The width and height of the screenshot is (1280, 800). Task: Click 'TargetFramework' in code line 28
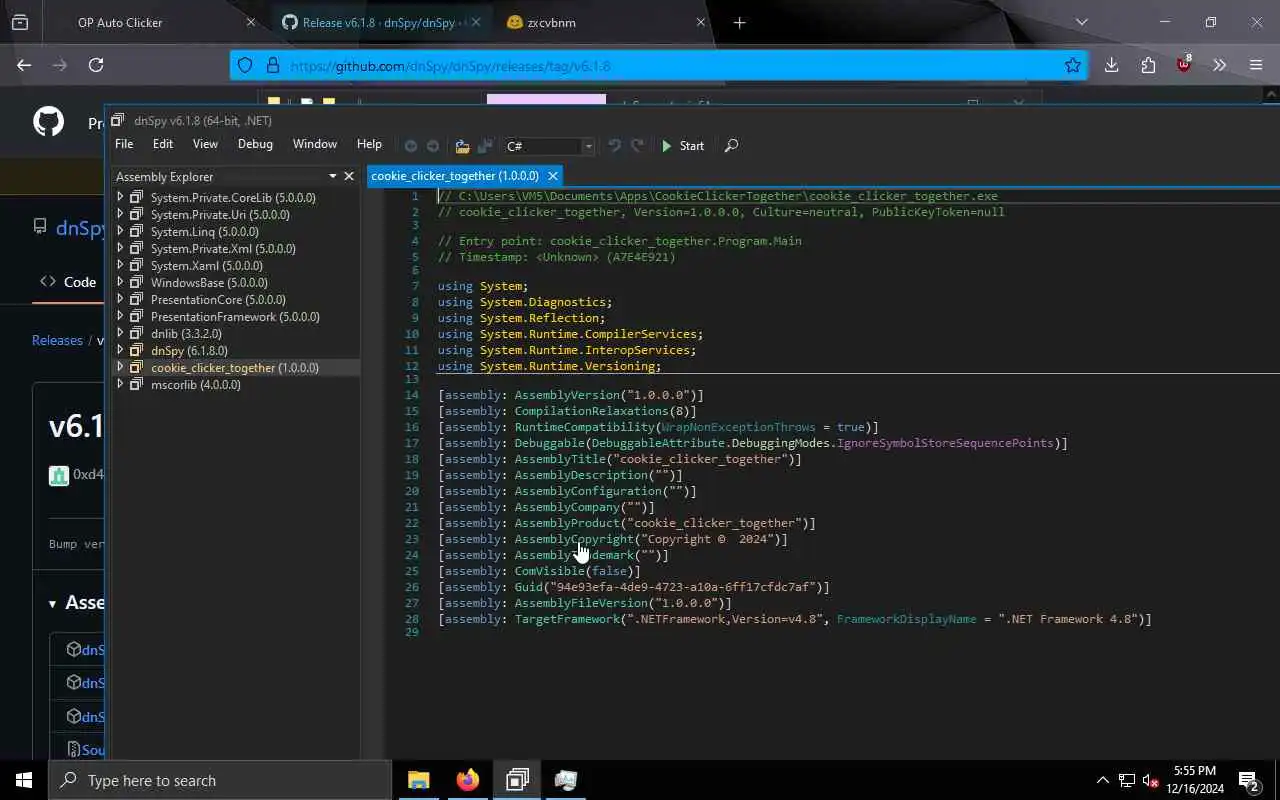click(x=567, y=619)
